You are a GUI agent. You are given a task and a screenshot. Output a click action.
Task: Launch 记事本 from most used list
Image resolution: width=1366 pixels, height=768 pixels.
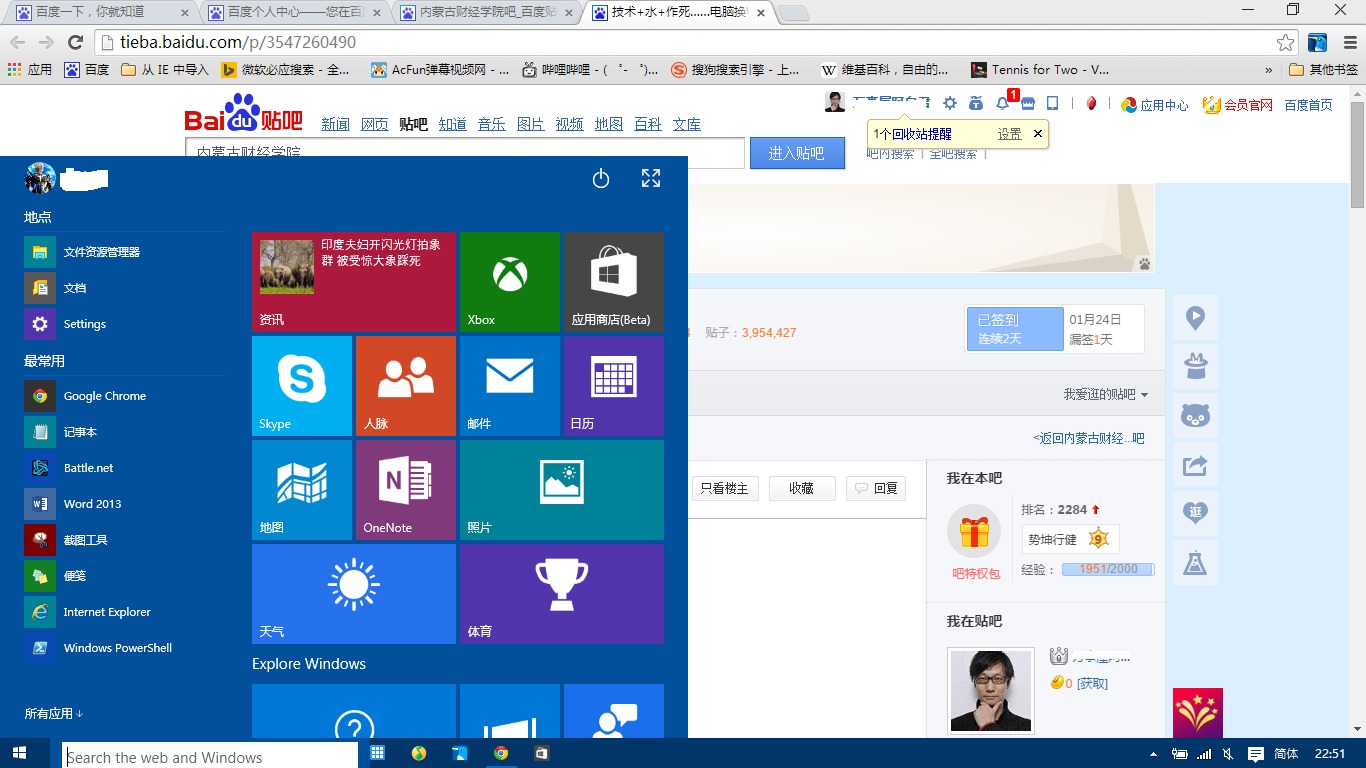coord(125,432)
